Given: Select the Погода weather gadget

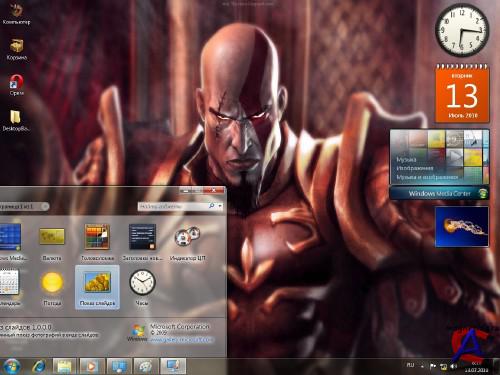Looking at the screenshot, I should pyautogui.click(x=52, y=287).
